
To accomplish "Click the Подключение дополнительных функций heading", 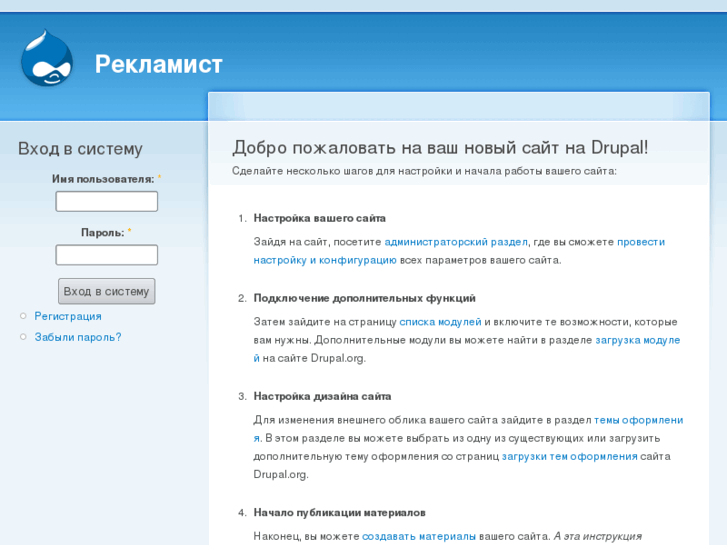I will pos(364,298).
